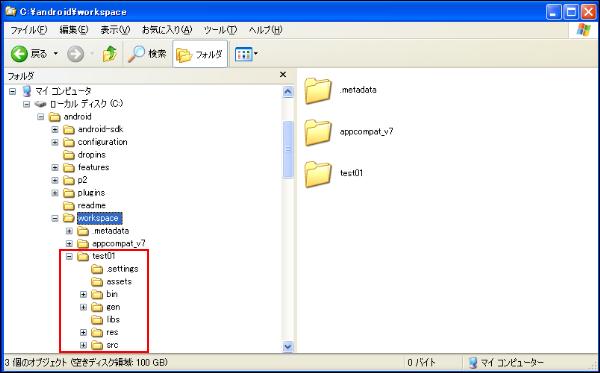Collapse the ローカル ディスク (C:) node

click(27, 104)
